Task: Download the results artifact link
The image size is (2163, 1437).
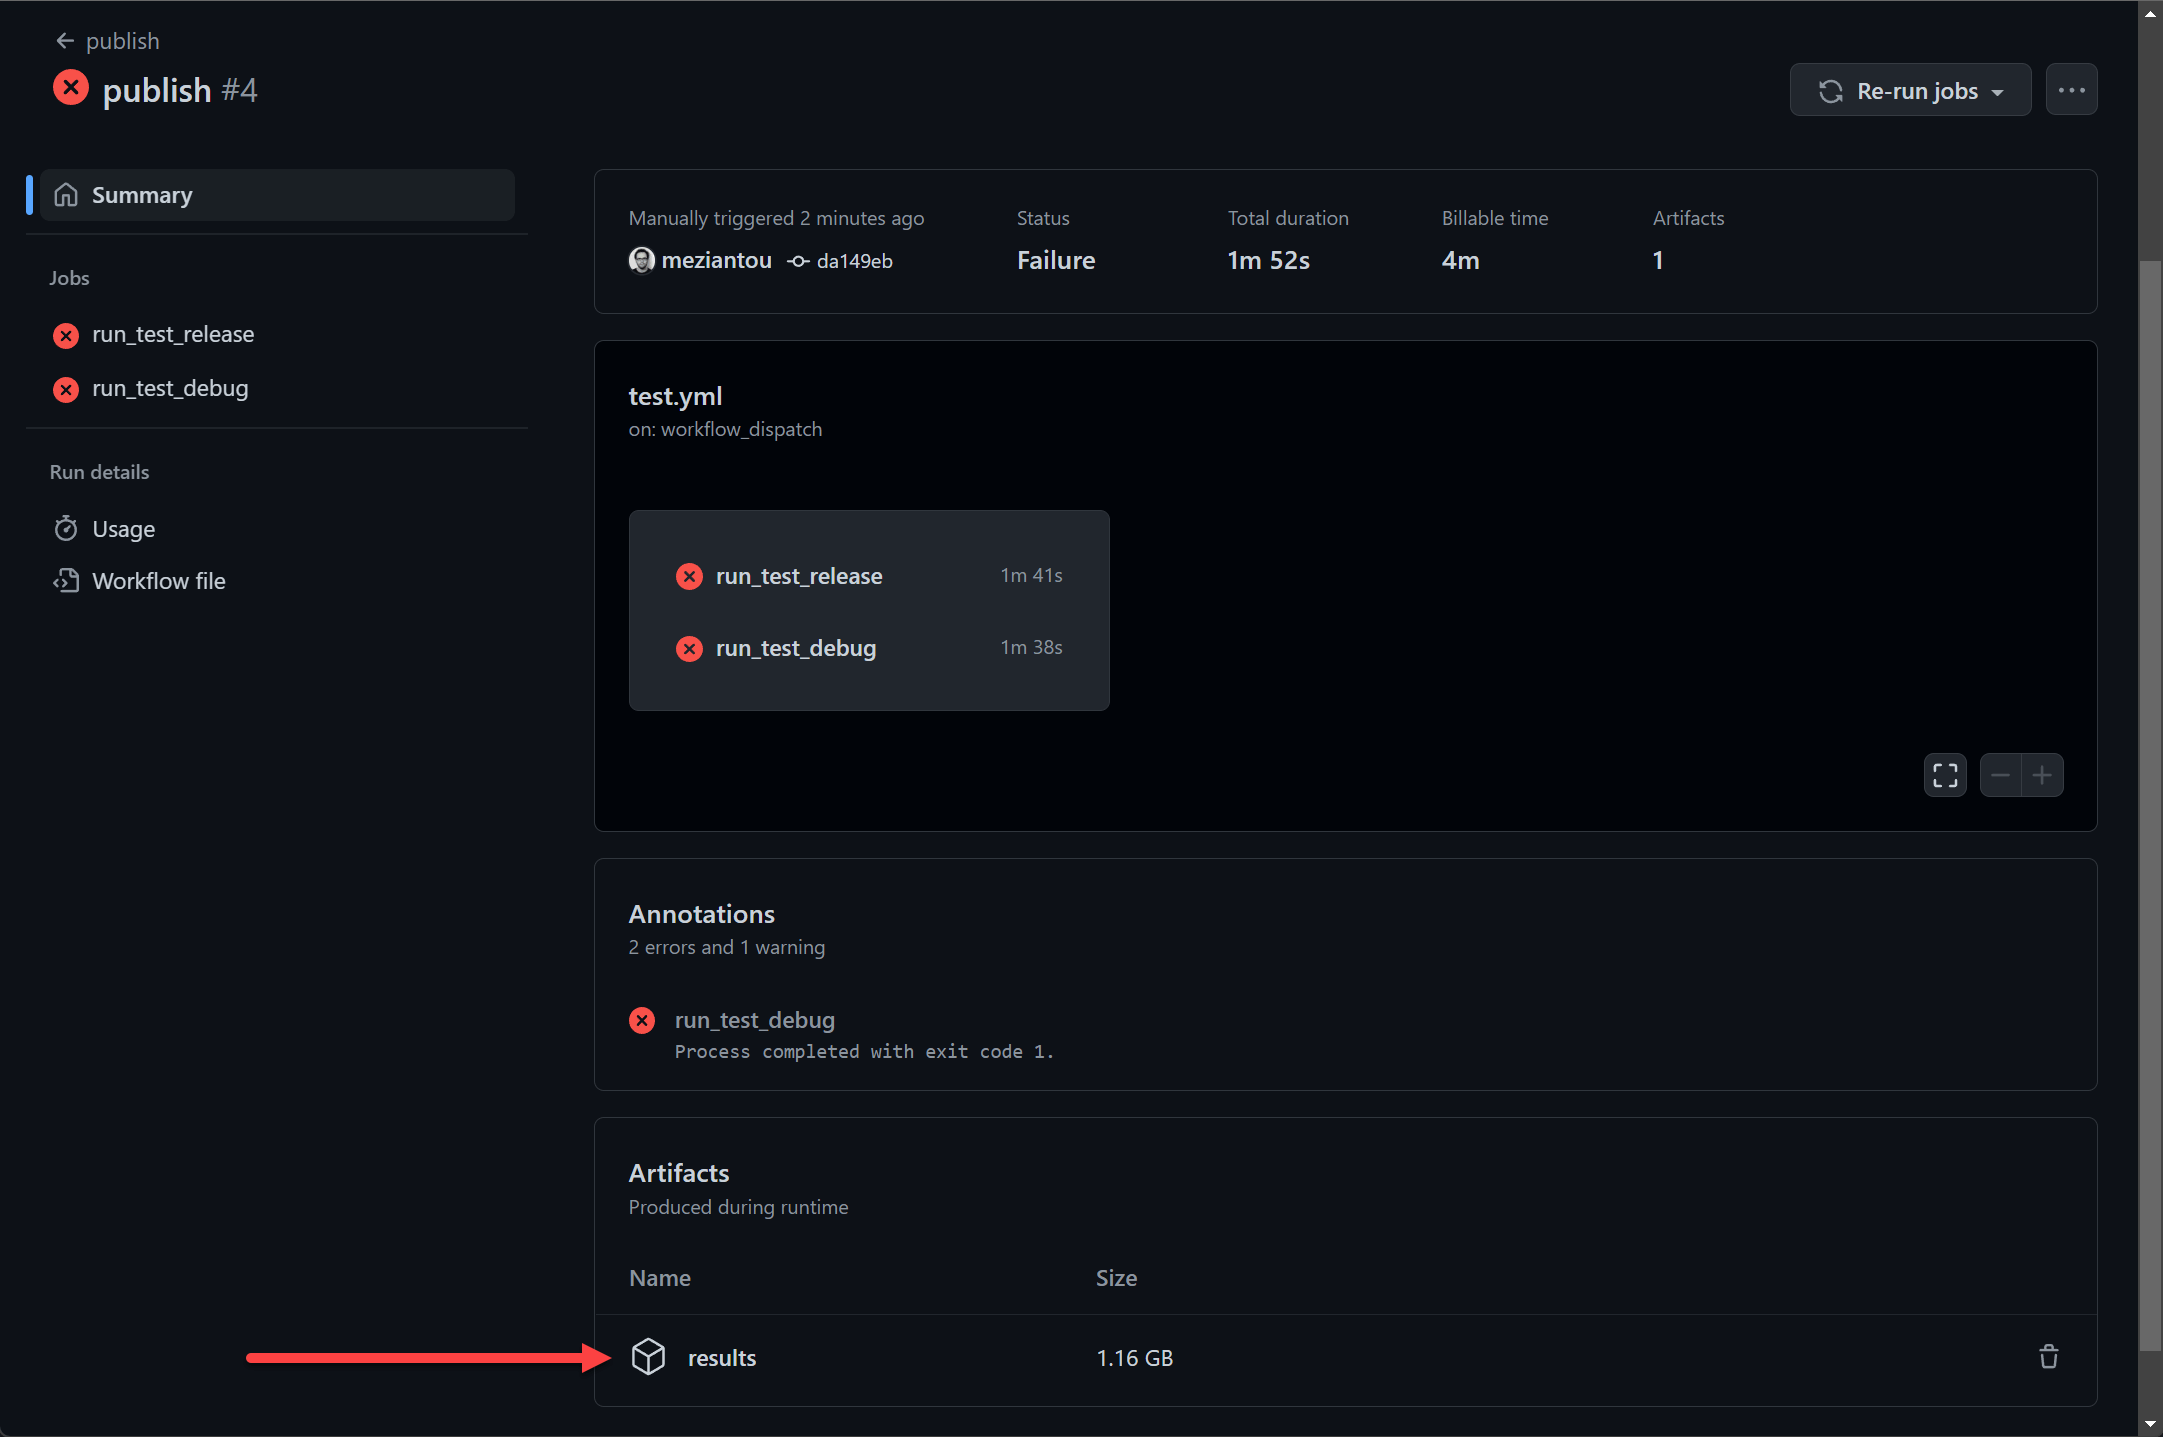Action: pyautogui.click(x=721, y=1358)
